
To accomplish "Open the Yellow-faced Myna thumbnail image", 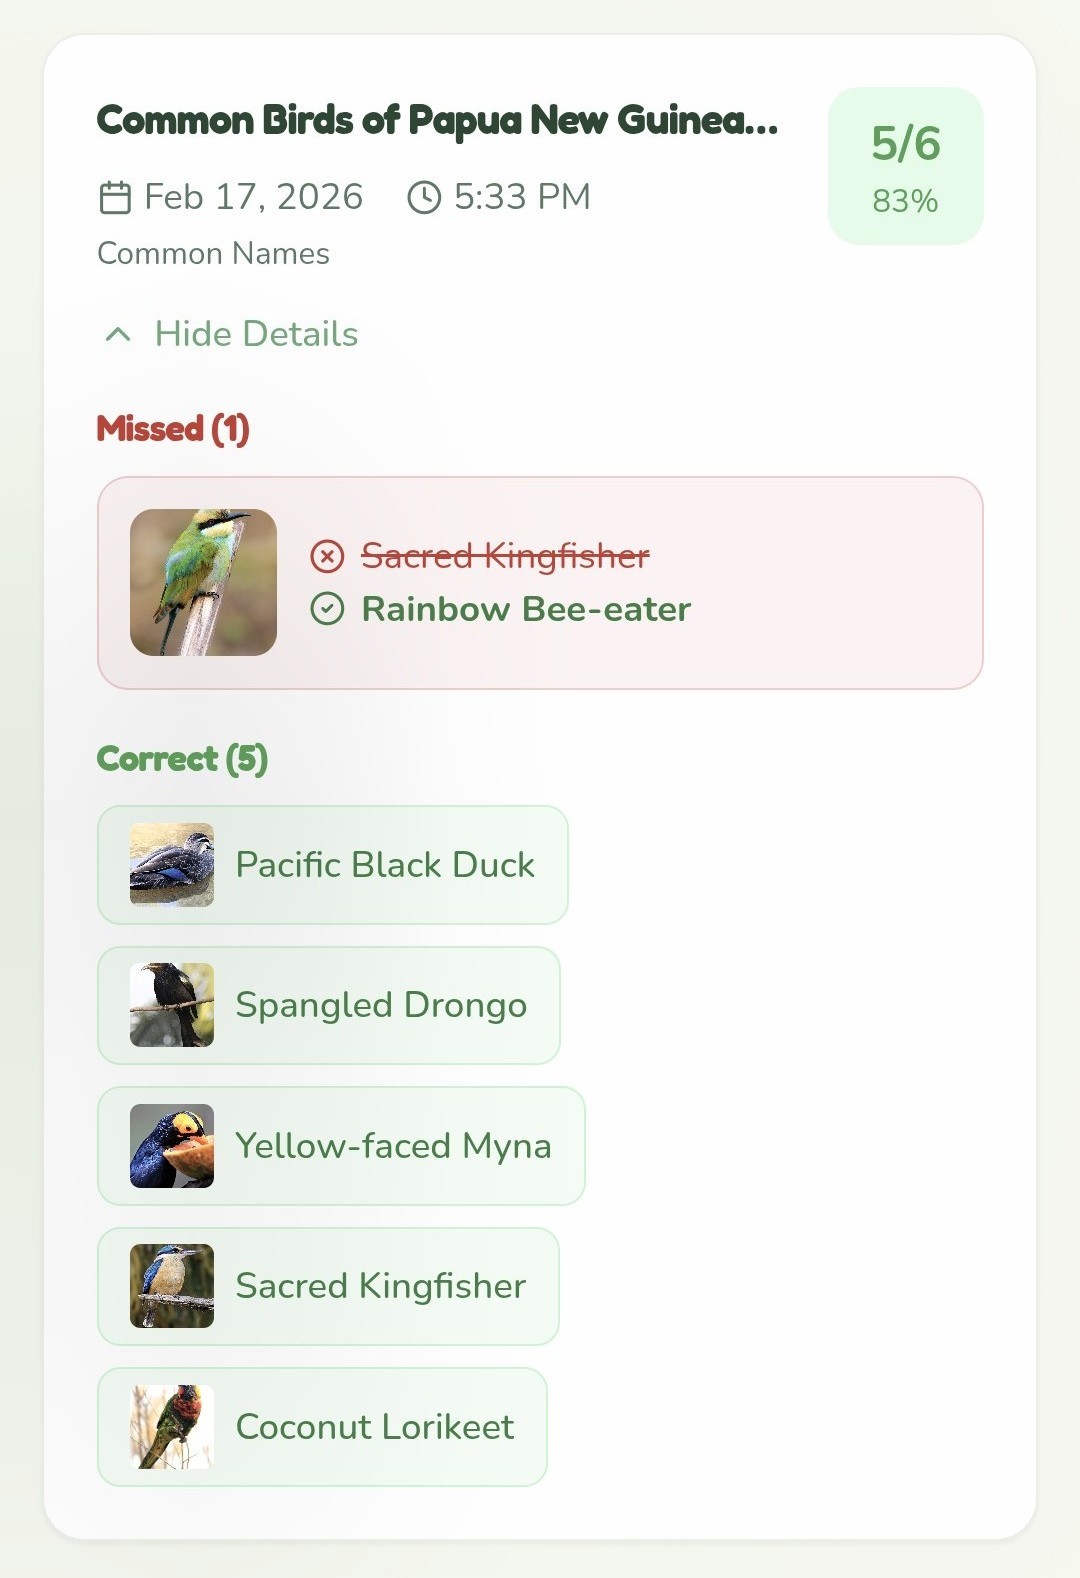I will 172,1146.
